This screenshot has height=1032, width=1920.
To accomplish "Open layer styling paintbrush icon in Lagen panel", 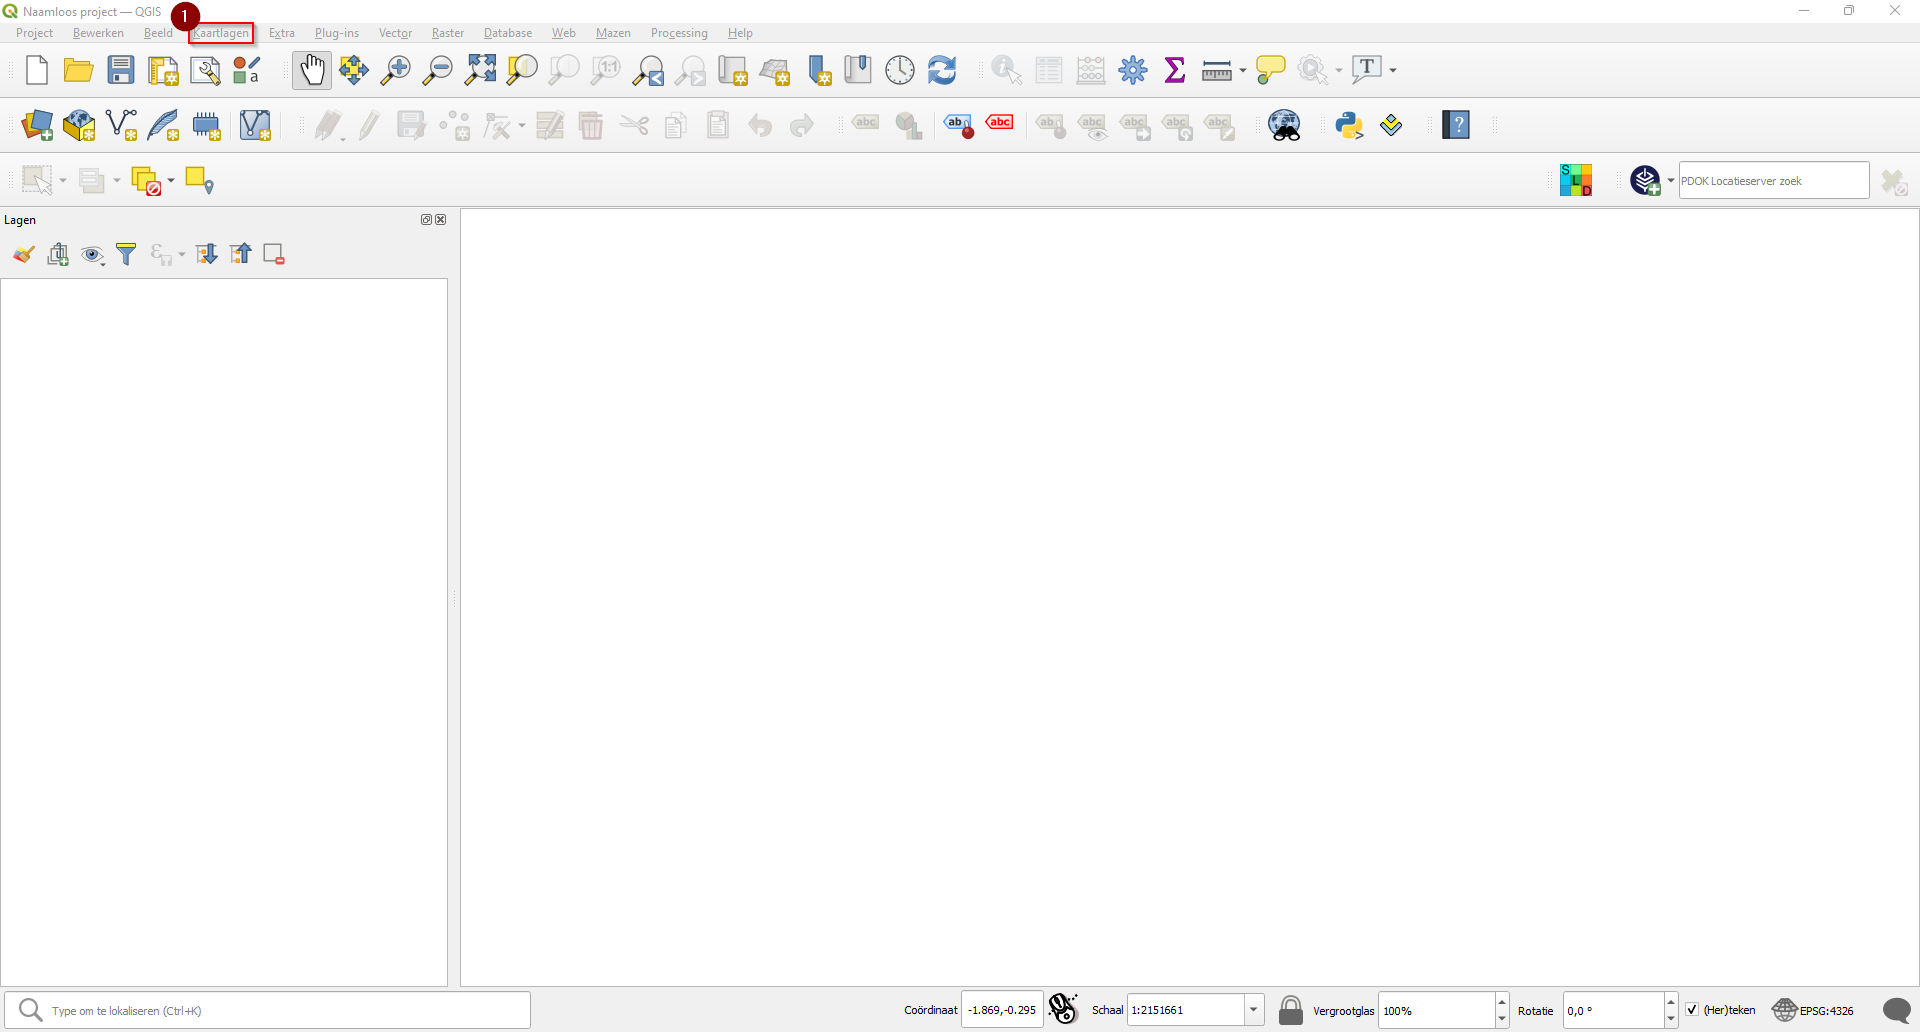I will [x=24, y=254].
